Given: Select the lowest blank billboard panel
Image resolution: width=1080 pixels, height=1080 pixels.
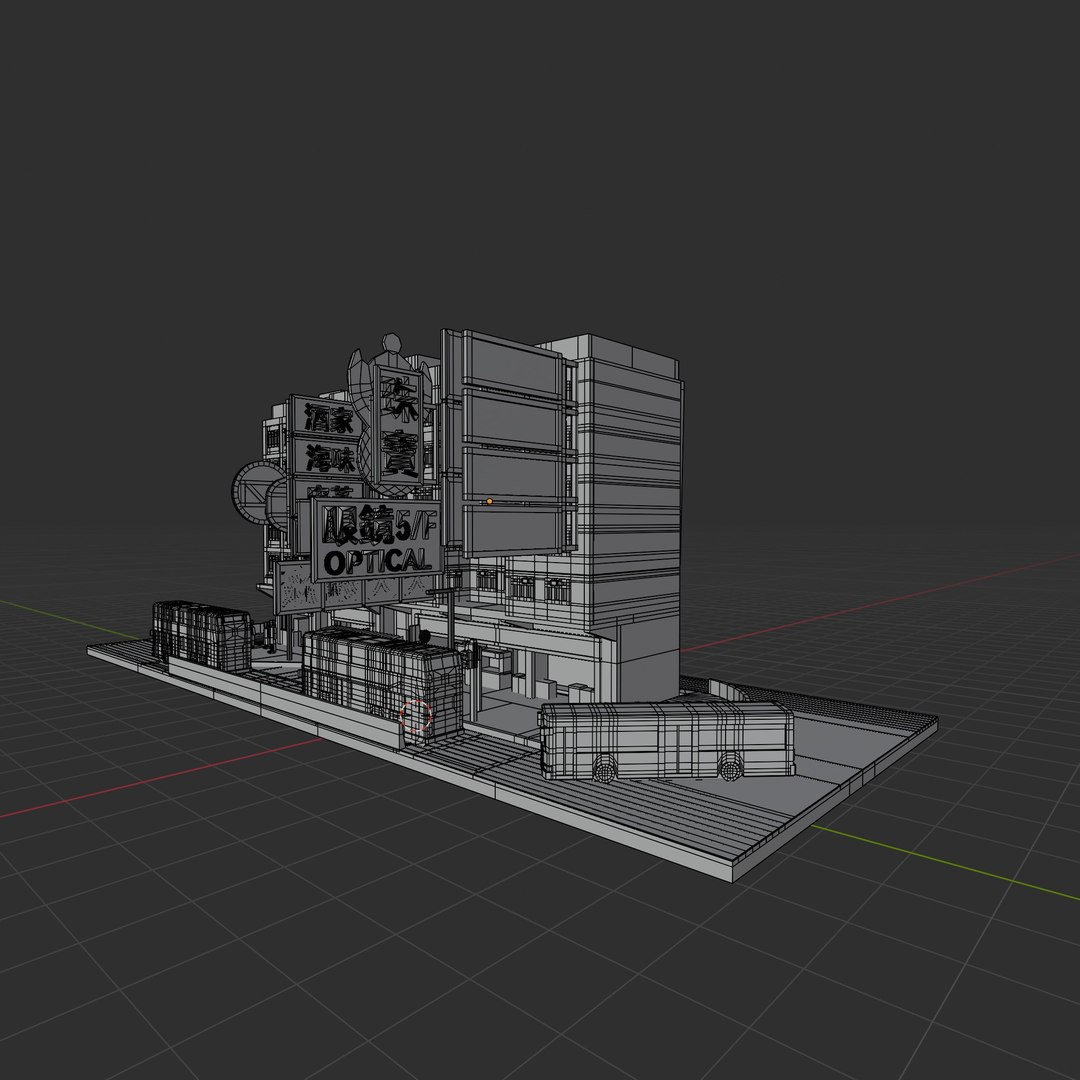Looking at the screenshot, I should click(x=515, y=532).
